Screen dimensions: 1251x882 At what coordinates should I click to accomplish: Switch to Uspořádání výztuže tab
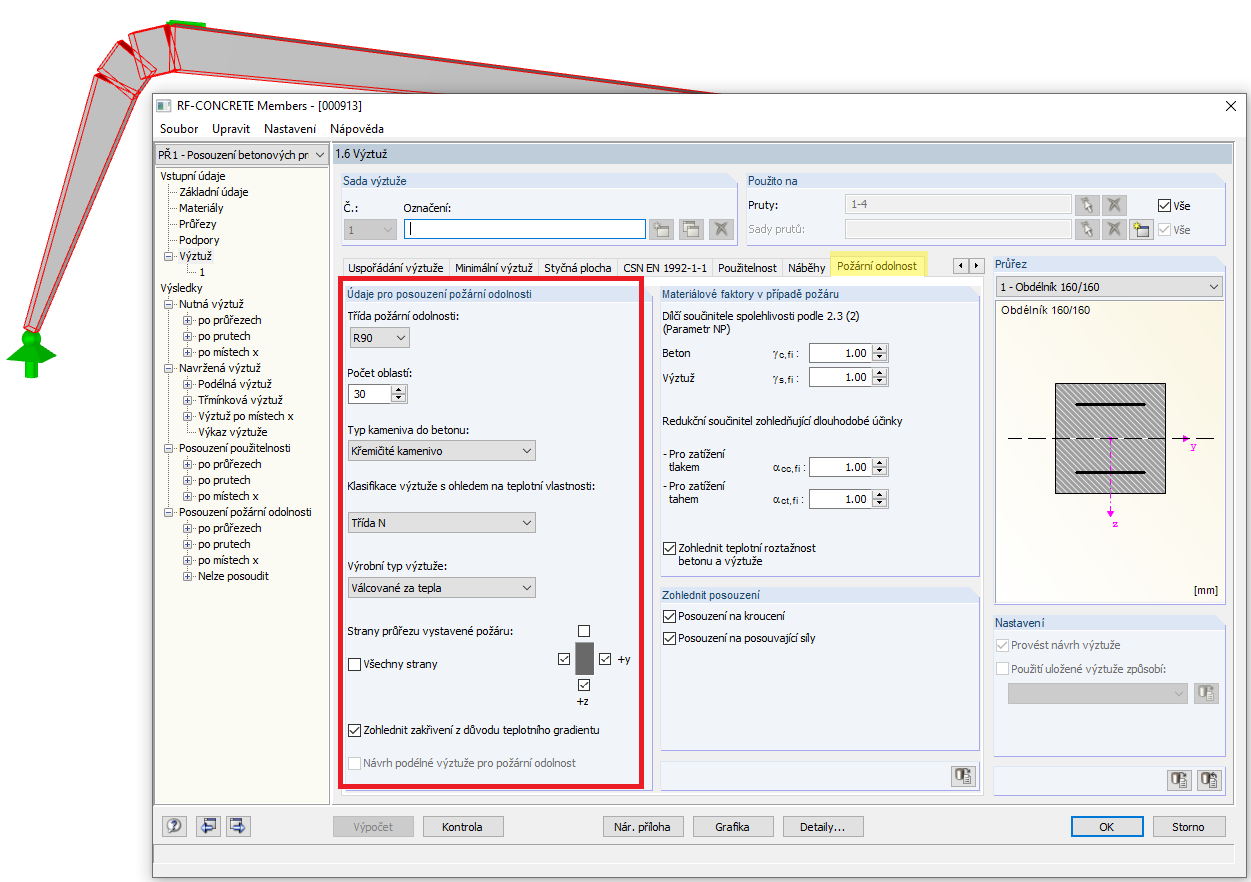[395, 268]
